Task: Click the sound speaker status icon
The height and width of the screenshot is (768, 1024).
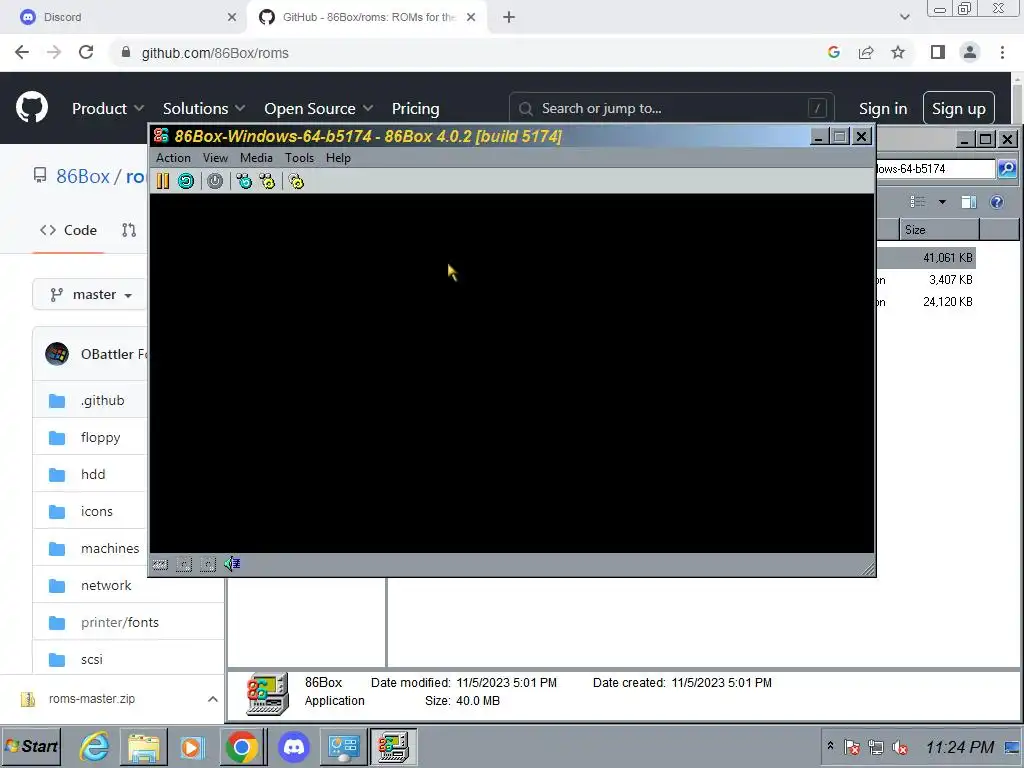Action: (x=232, y=564)
